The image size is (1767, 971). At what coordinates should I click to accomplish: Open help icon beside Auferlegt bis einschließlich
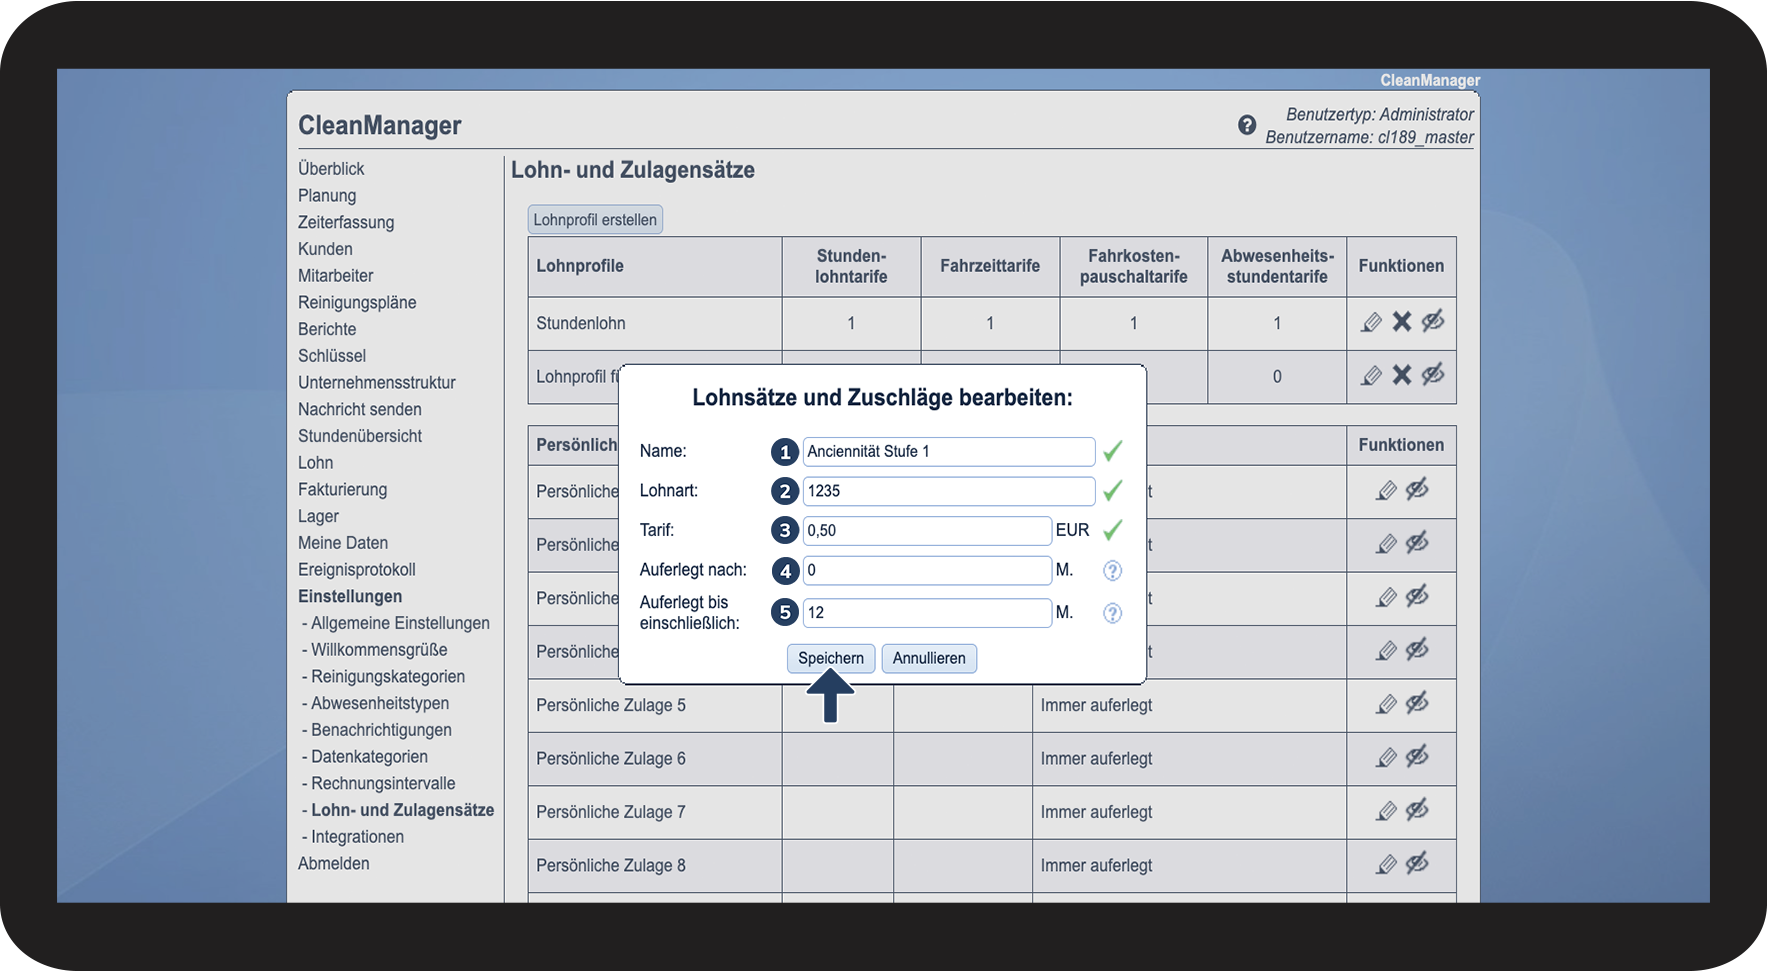point(1112,613)
